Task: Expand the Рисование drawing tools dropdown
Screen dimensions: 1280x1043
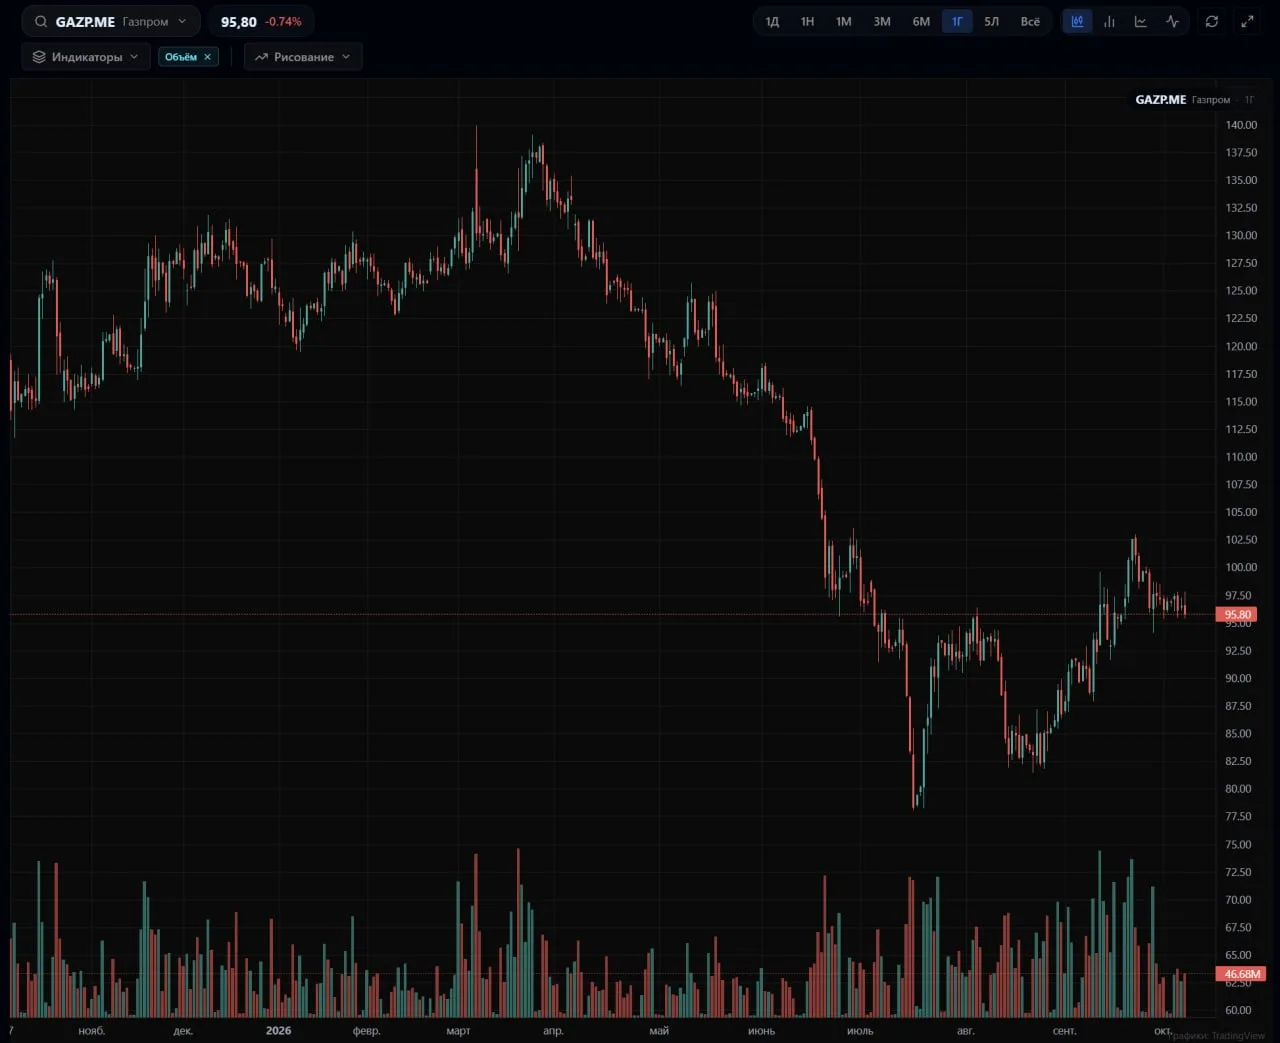Action: [x=303, y=57]
